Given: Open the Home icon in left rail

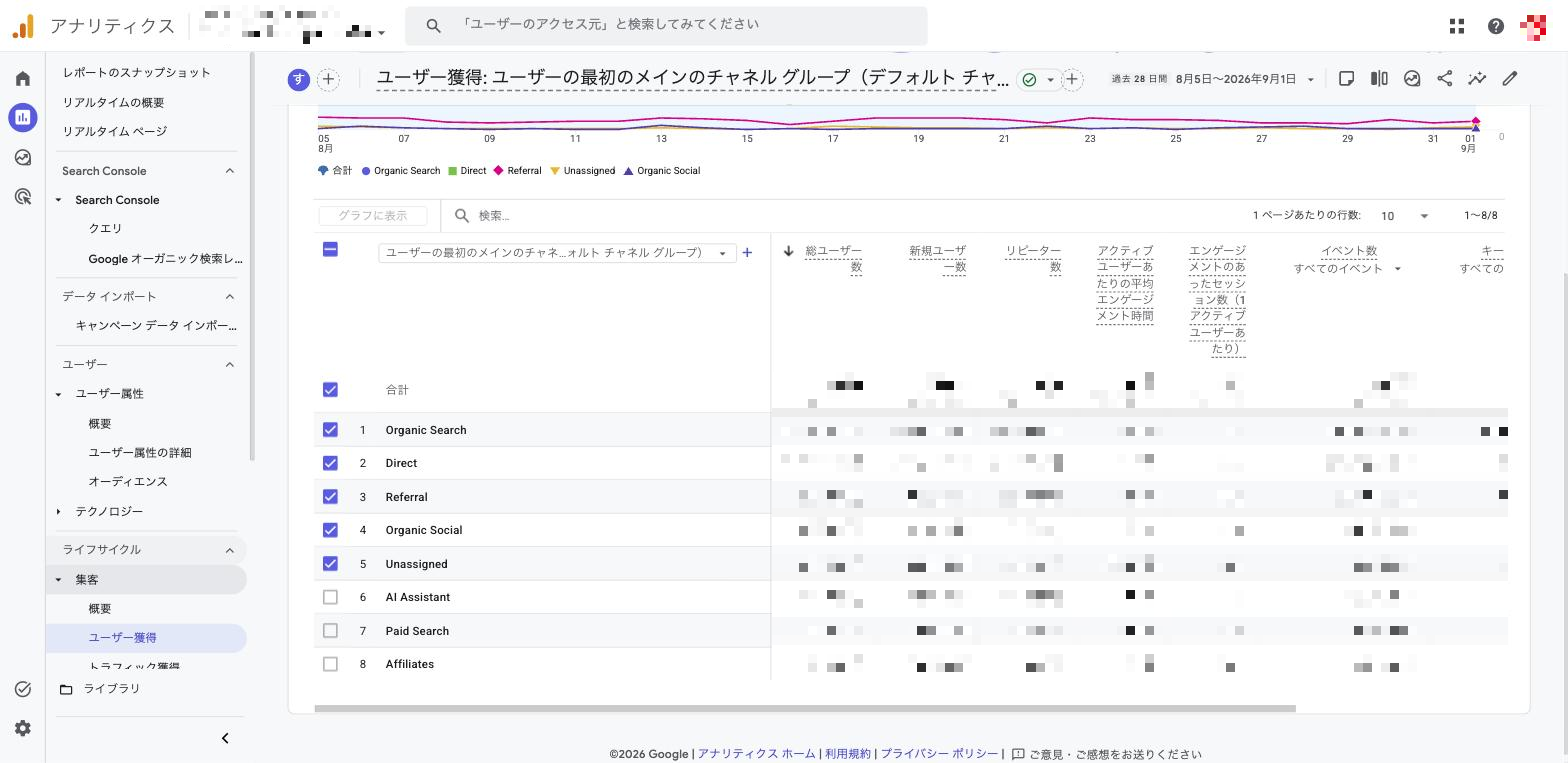Looking at the screenshot, I should (x=23, y=78).
